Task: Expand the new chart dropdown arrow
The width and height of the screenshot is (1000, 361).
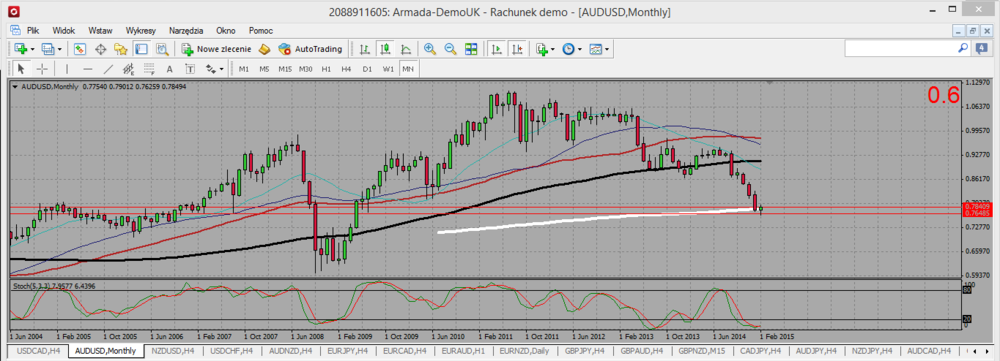Action: tap(33, 49)
